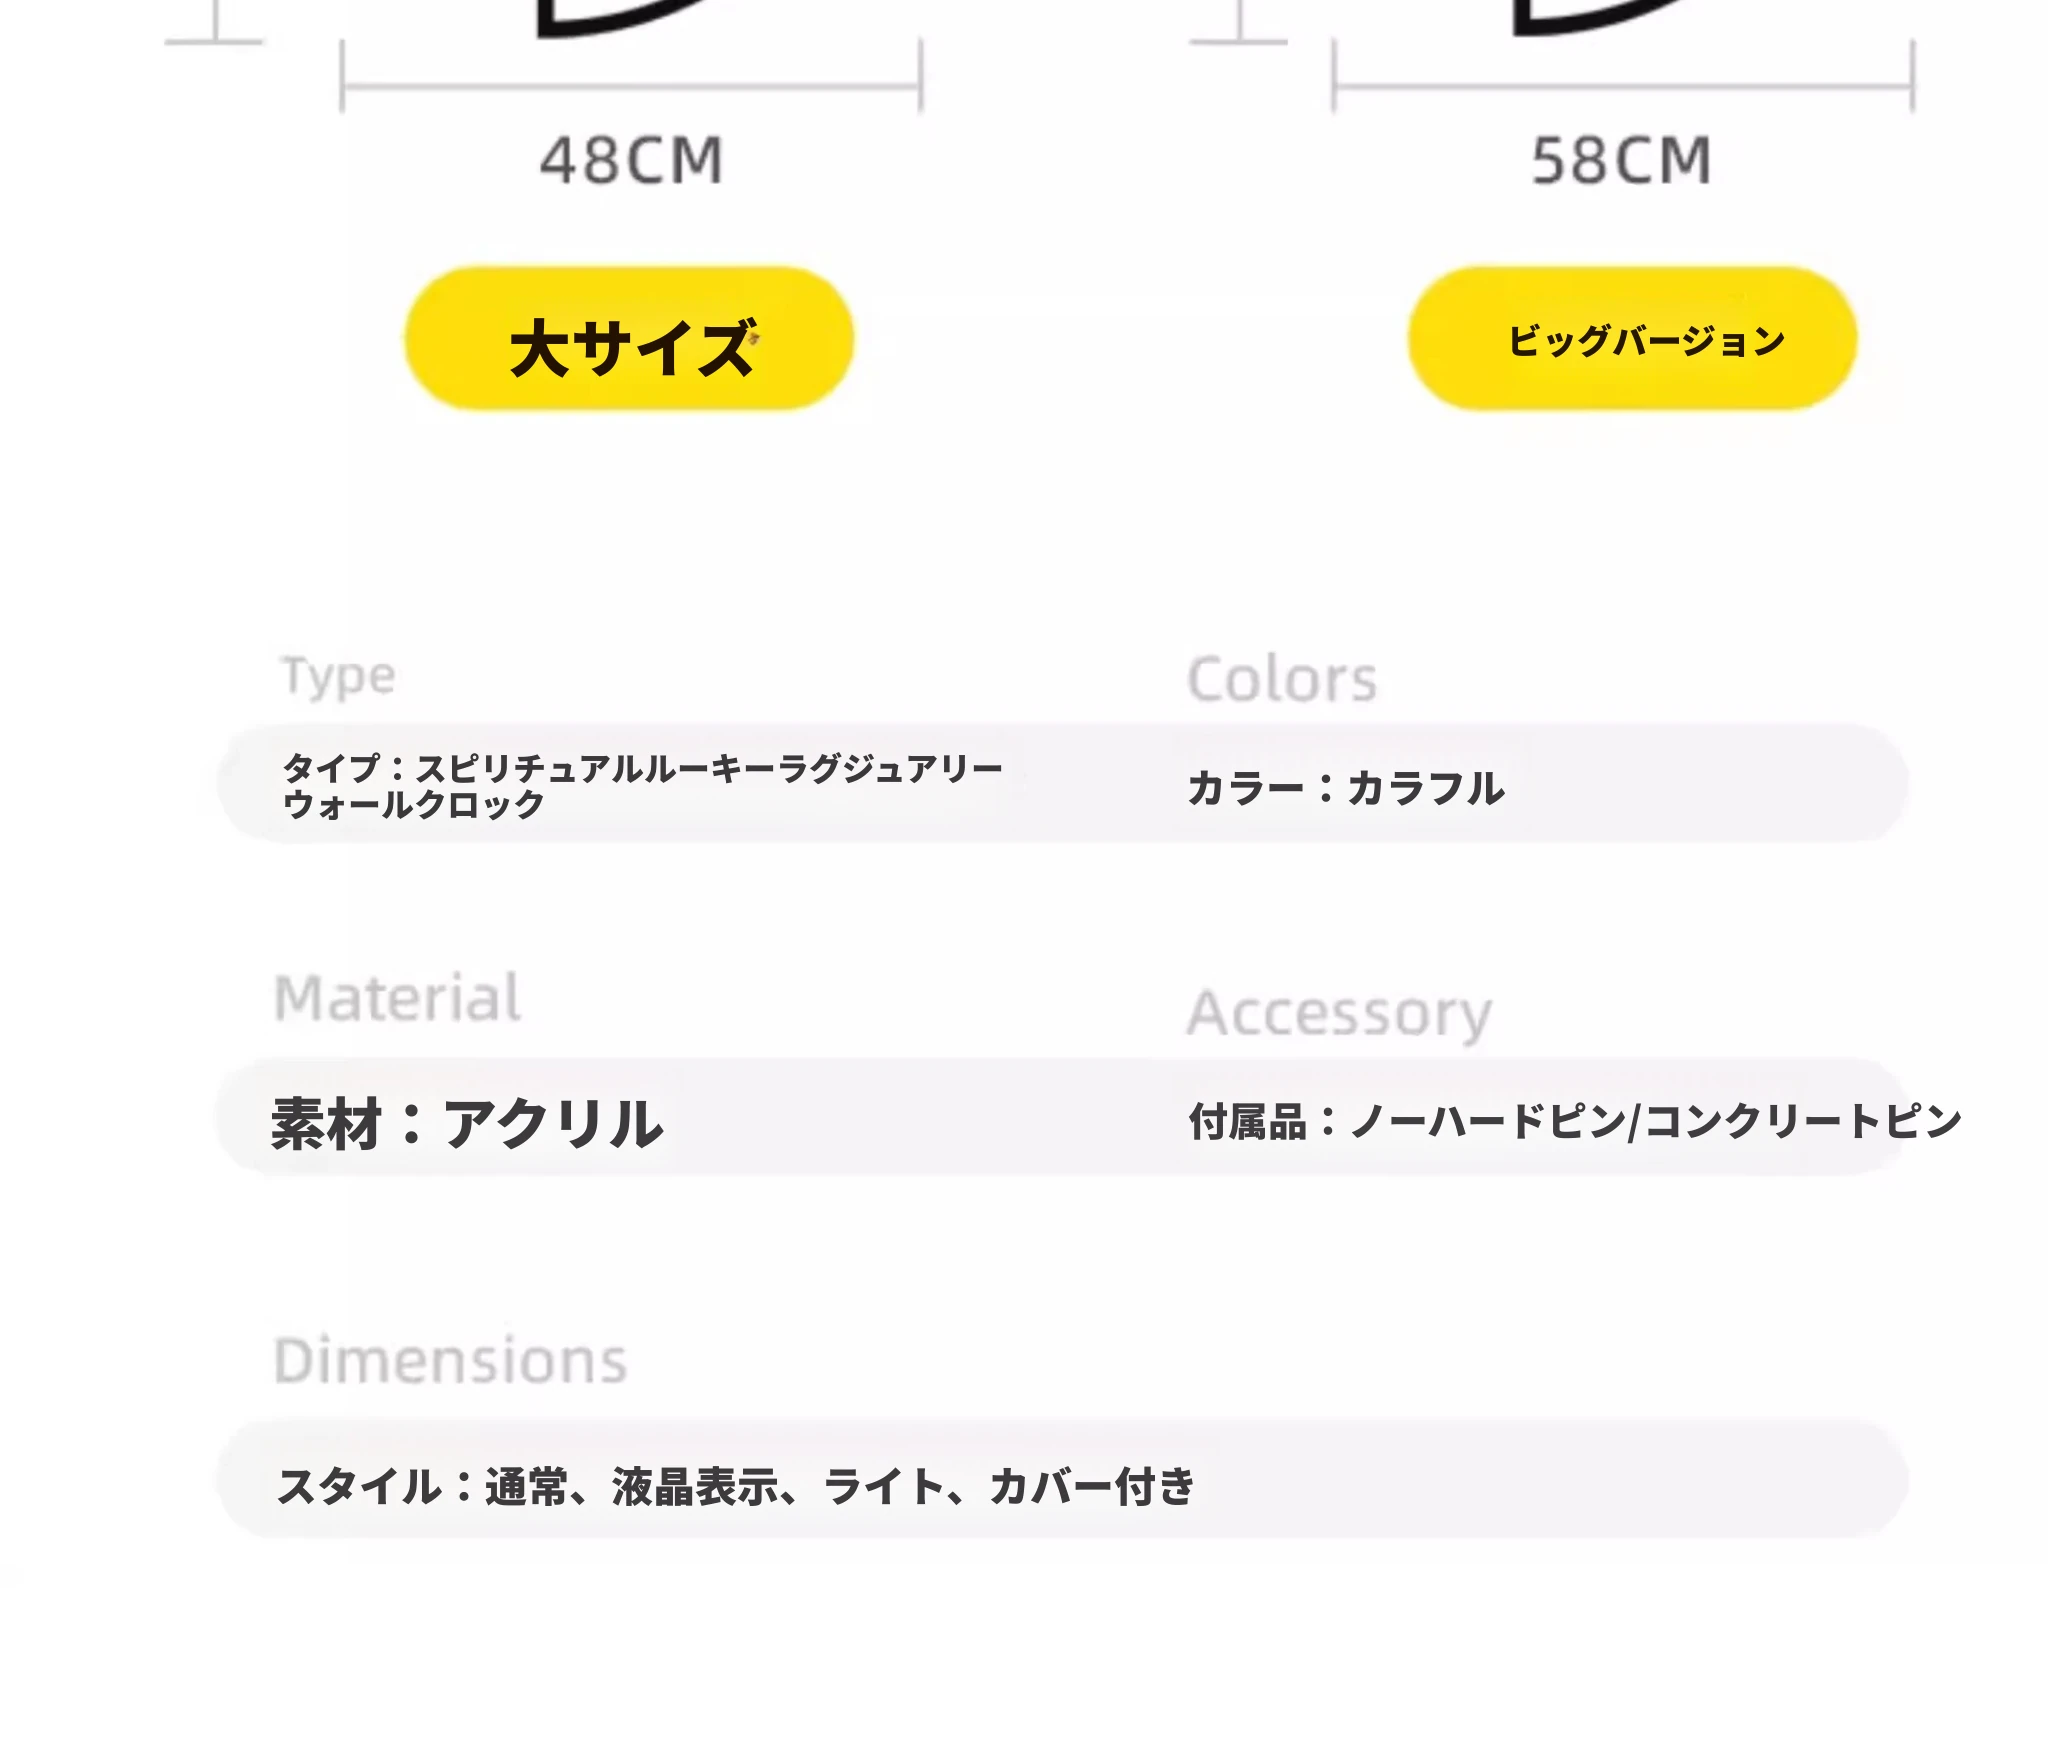
Task: Click the 58CM width measurement line
Action: (x=1622, y=85)
